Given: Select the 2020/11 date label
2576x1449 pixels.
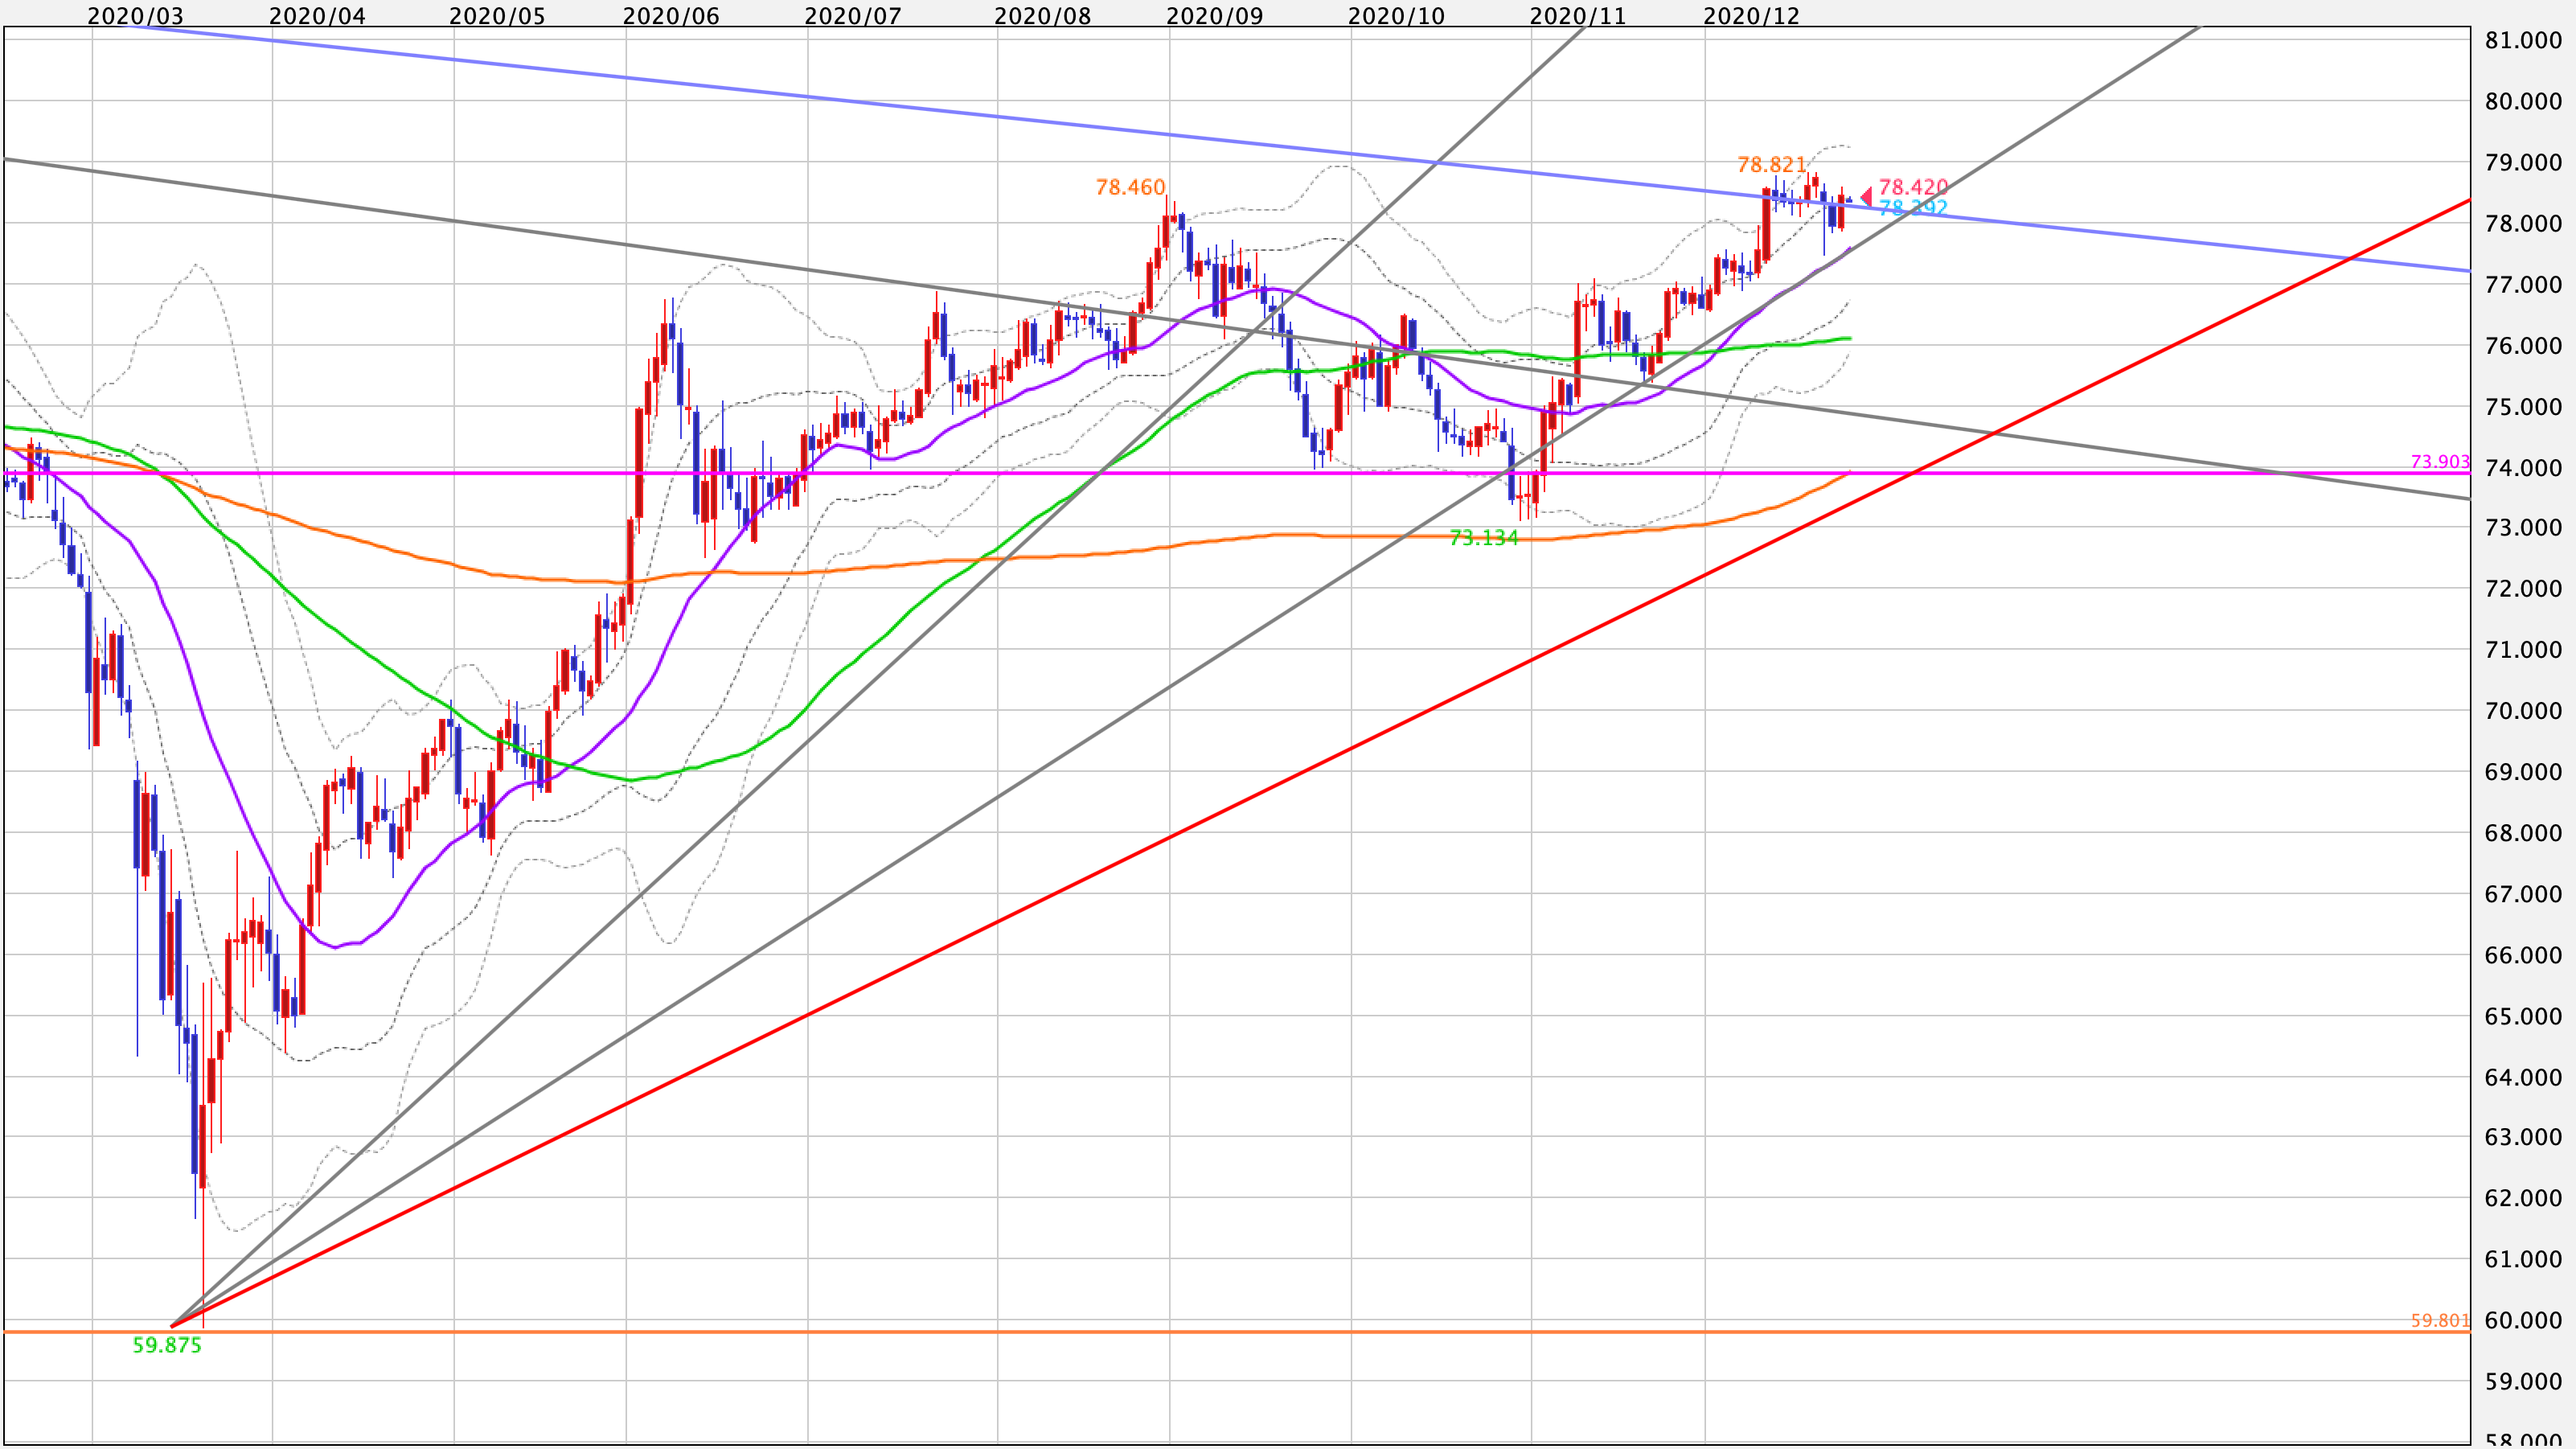Looking at the screenshot, I should click(x=1578, y=16).
